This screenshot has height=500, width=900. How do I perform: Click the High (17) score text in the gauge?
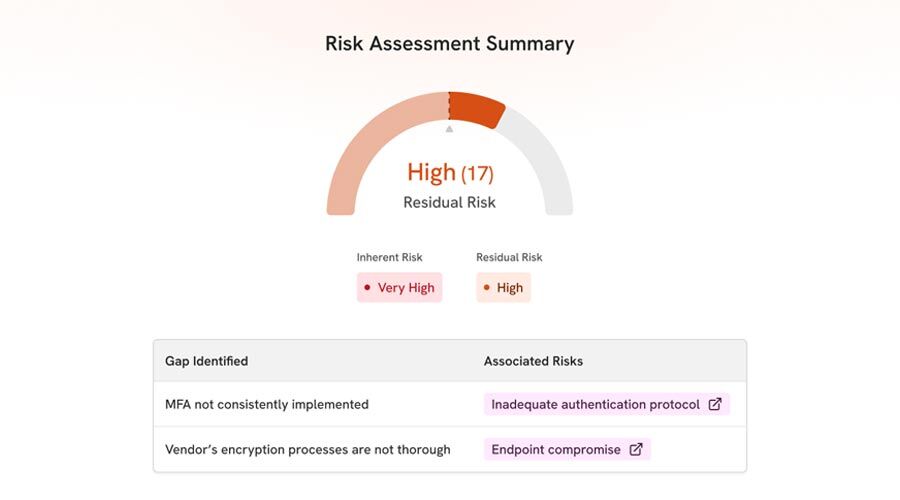[450, 173]
